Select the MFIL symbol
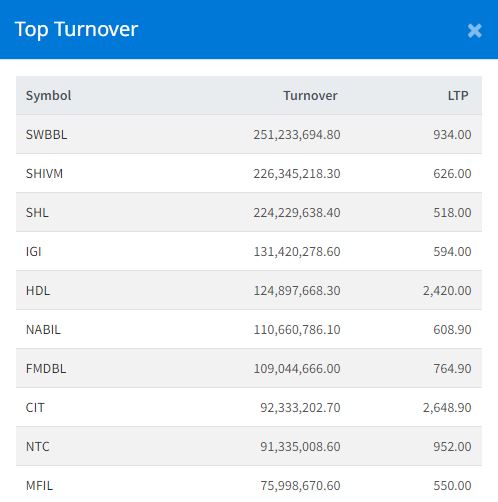498x502 pixels. pos(39,486)
